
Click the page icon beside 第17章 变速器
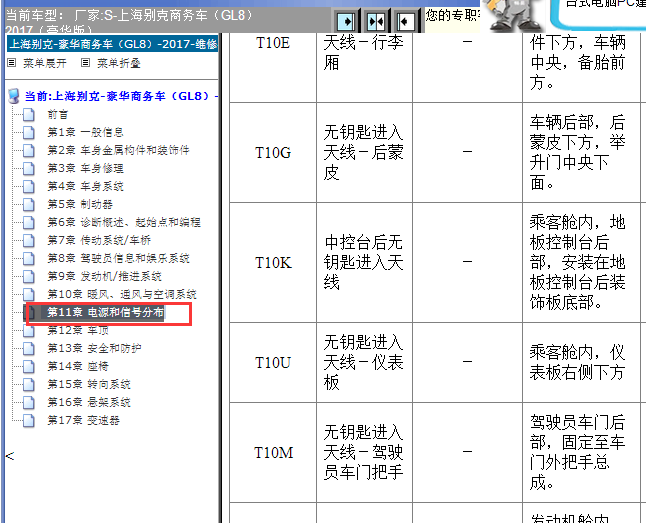click(x=29, y=420)
